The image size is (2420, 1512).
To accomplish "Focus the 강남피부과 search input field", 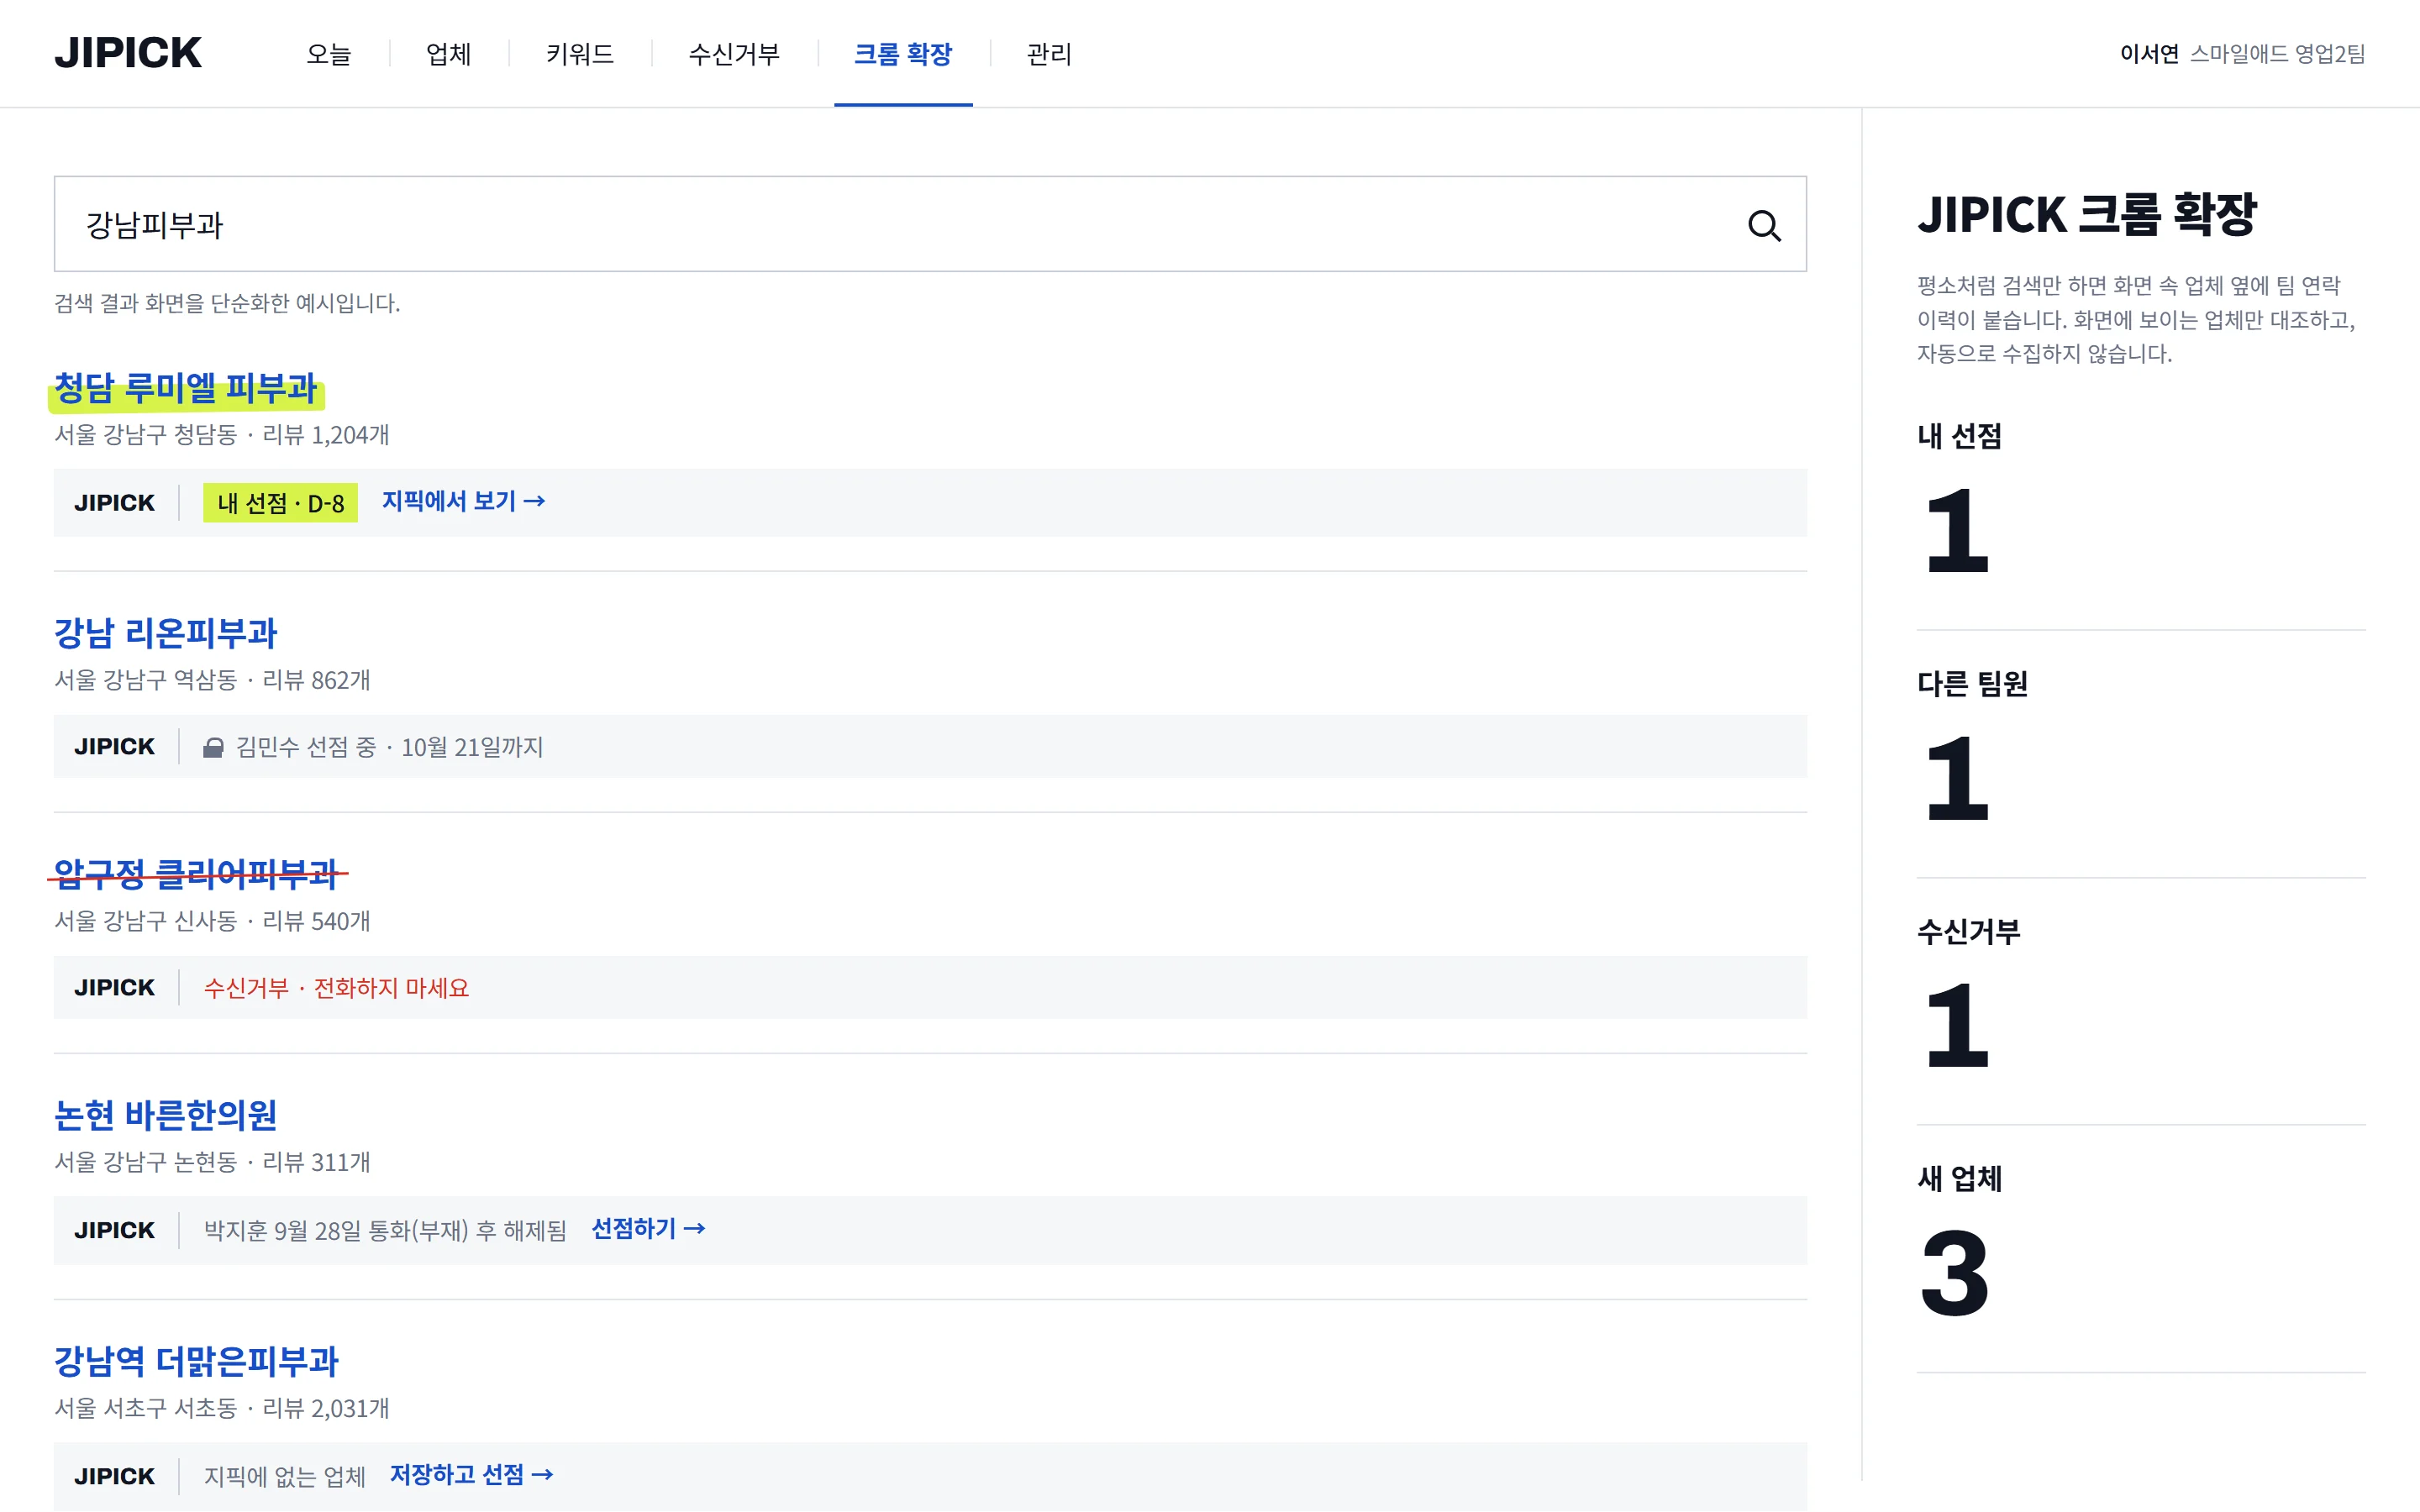I will point(930,224).
